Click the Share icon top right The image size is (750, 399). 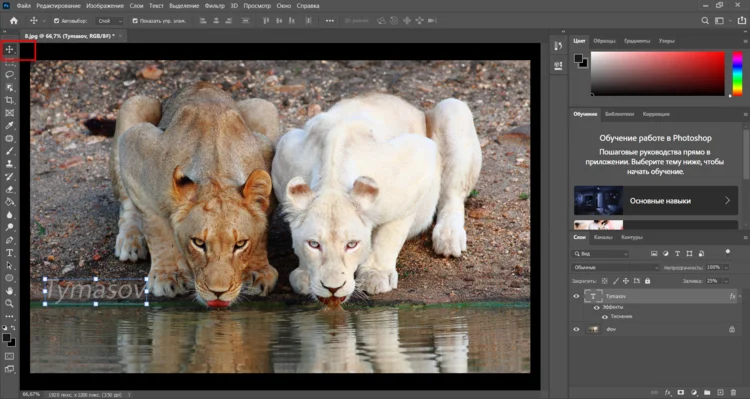[742, 21]
